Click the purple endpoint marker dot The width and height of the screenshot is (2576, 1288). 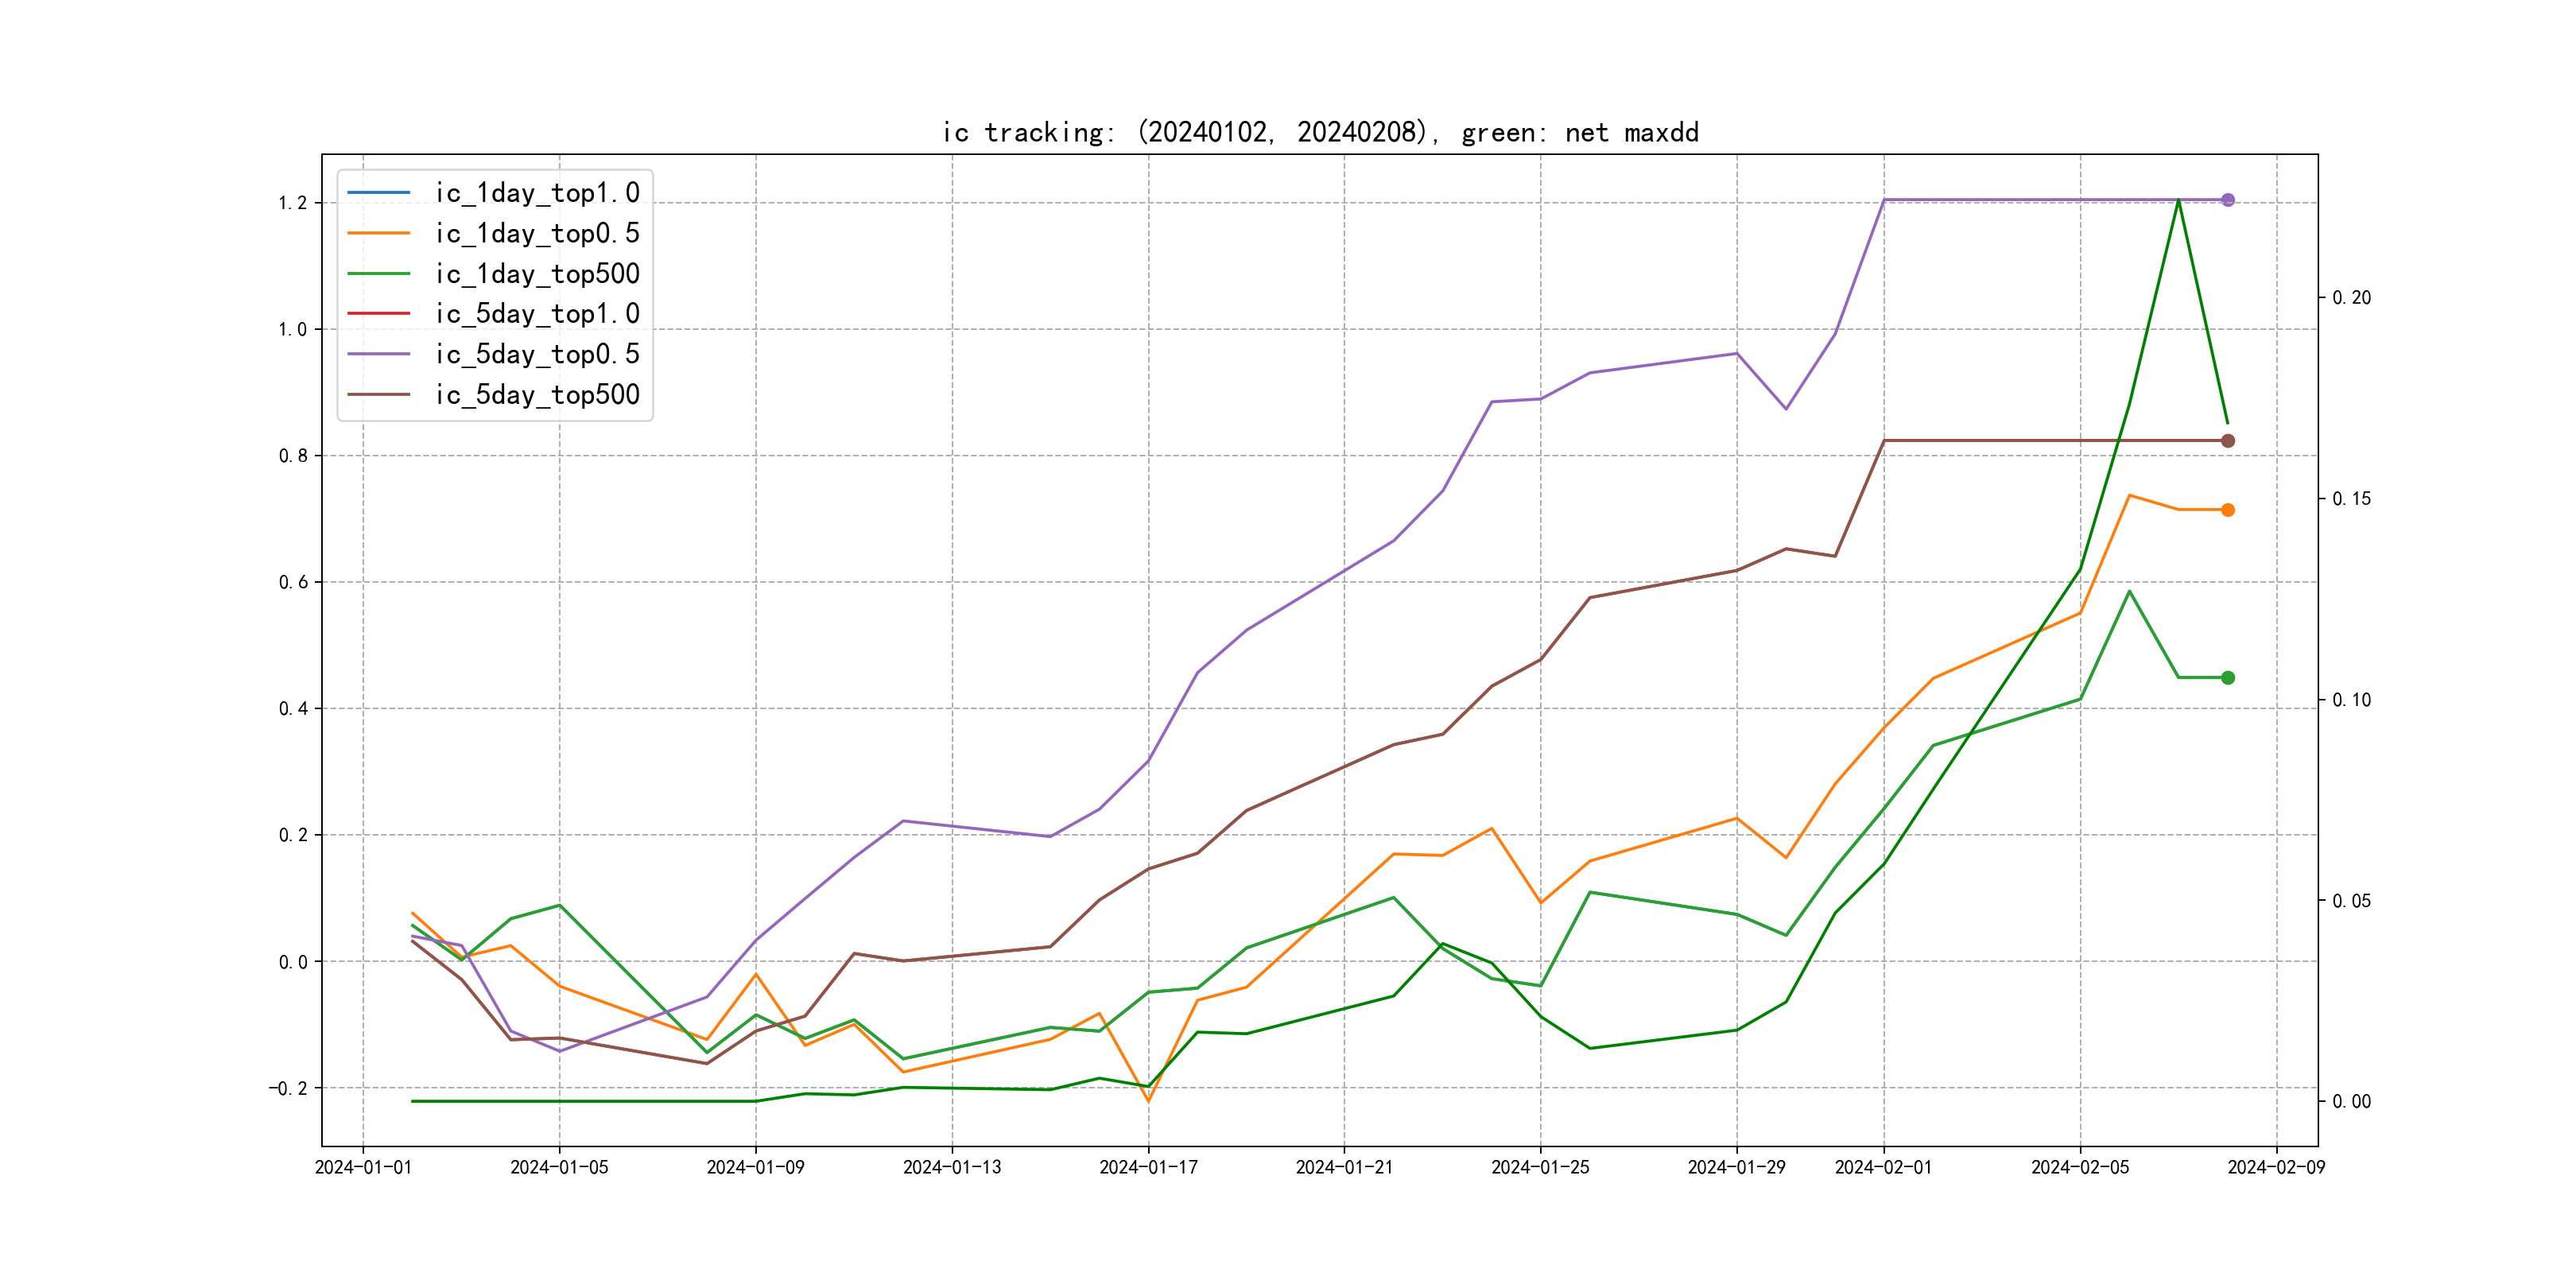pos(2227,200)
